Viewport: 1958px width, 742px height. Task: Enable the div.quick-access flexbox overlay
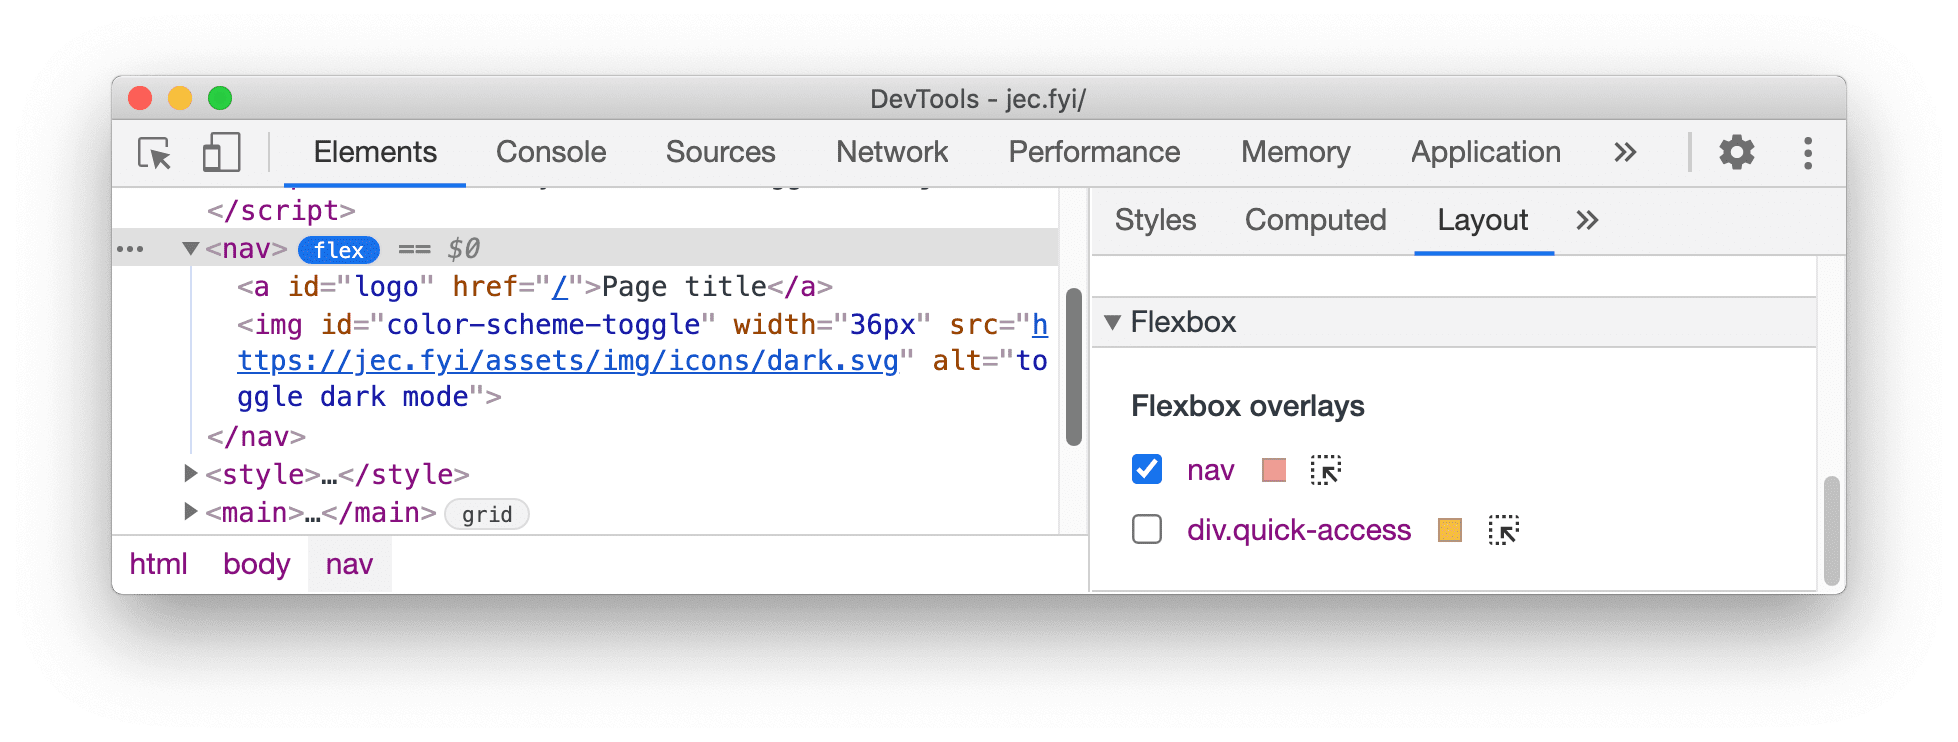coord(1146,530)
